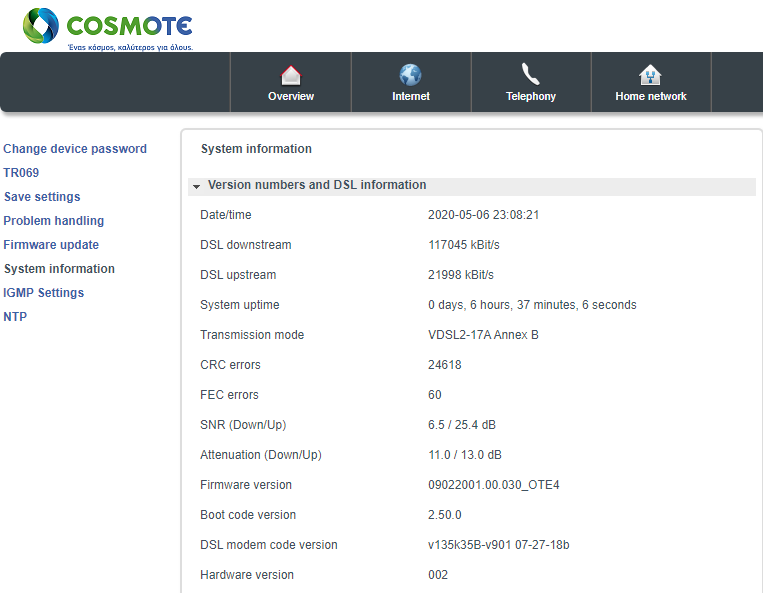The image size is (763, 593).
Task: Click CRC errors value 24618
Action: (445, 365)
